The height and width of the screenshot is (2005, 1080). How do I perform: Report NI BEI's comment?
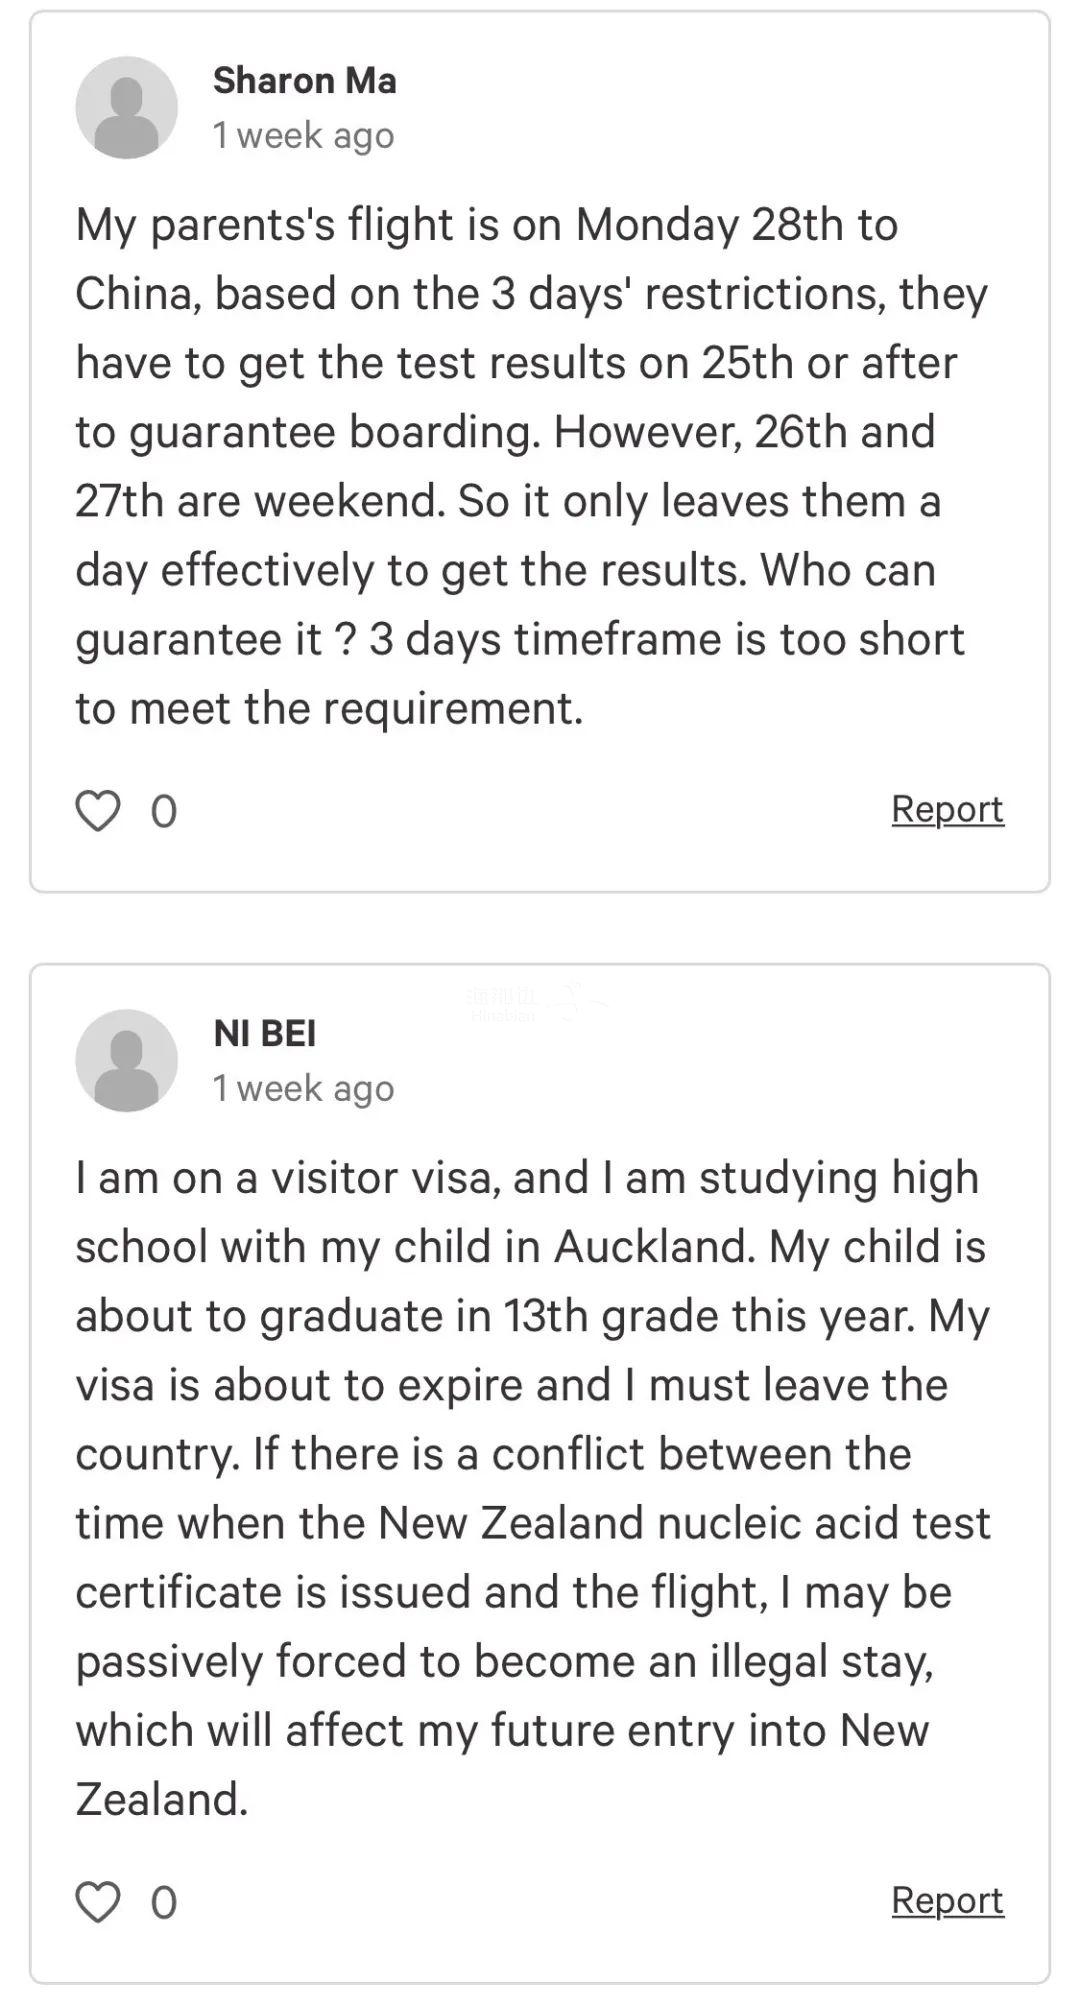point(947,1901)
